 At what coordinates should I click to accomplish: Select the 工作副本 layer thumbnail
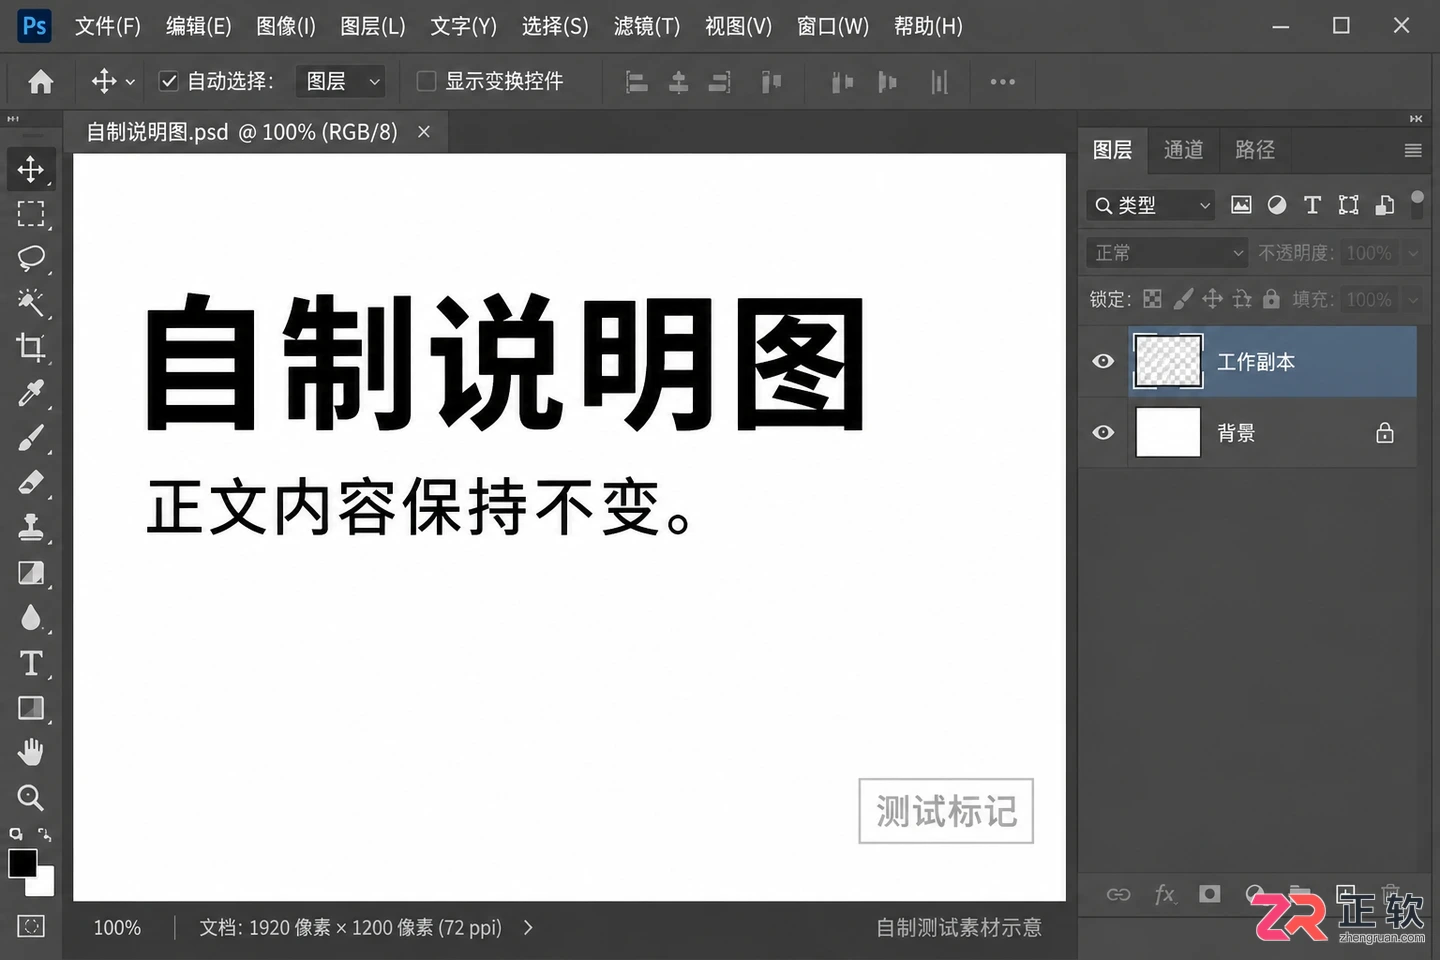point(1168,361)
